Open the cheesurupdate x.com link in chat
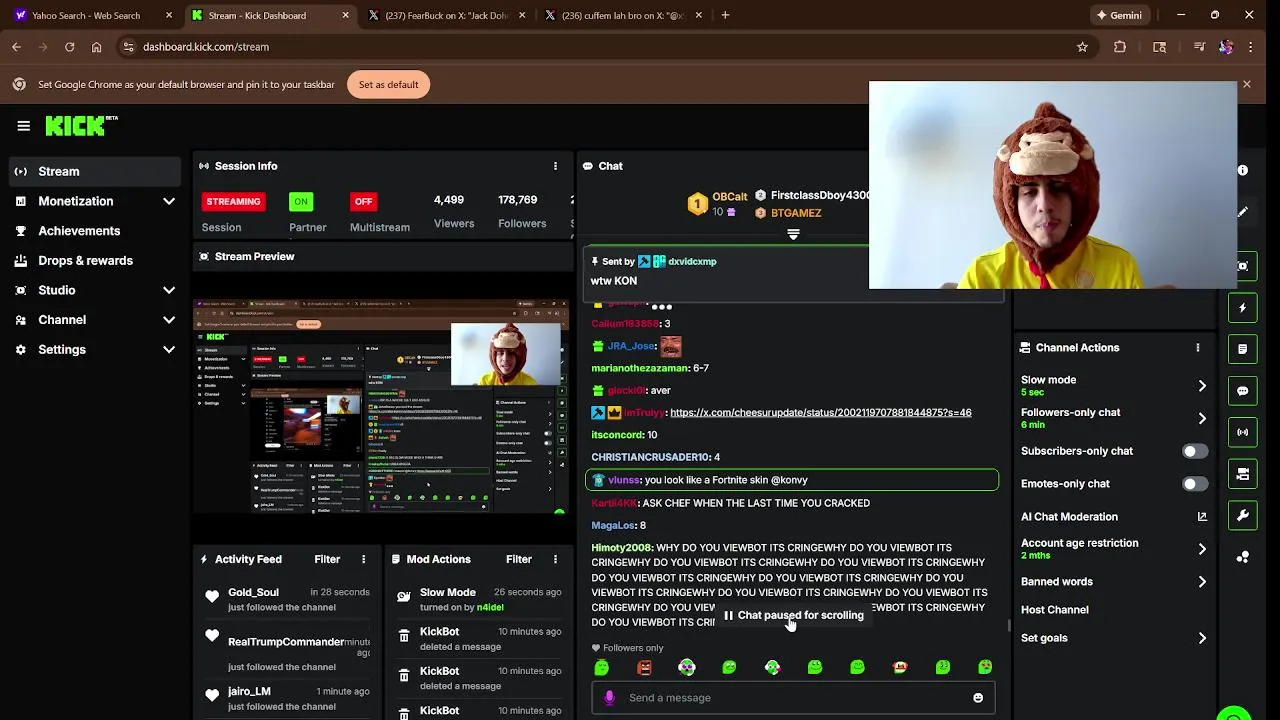Screen dimensions: 1280x720 click(820, 412)
